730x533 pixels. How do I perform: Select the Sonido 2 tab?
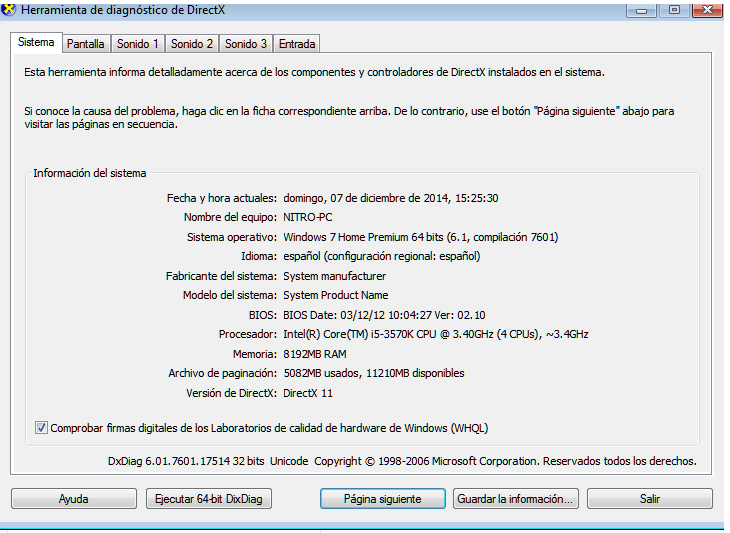click(x=191, y=44)
